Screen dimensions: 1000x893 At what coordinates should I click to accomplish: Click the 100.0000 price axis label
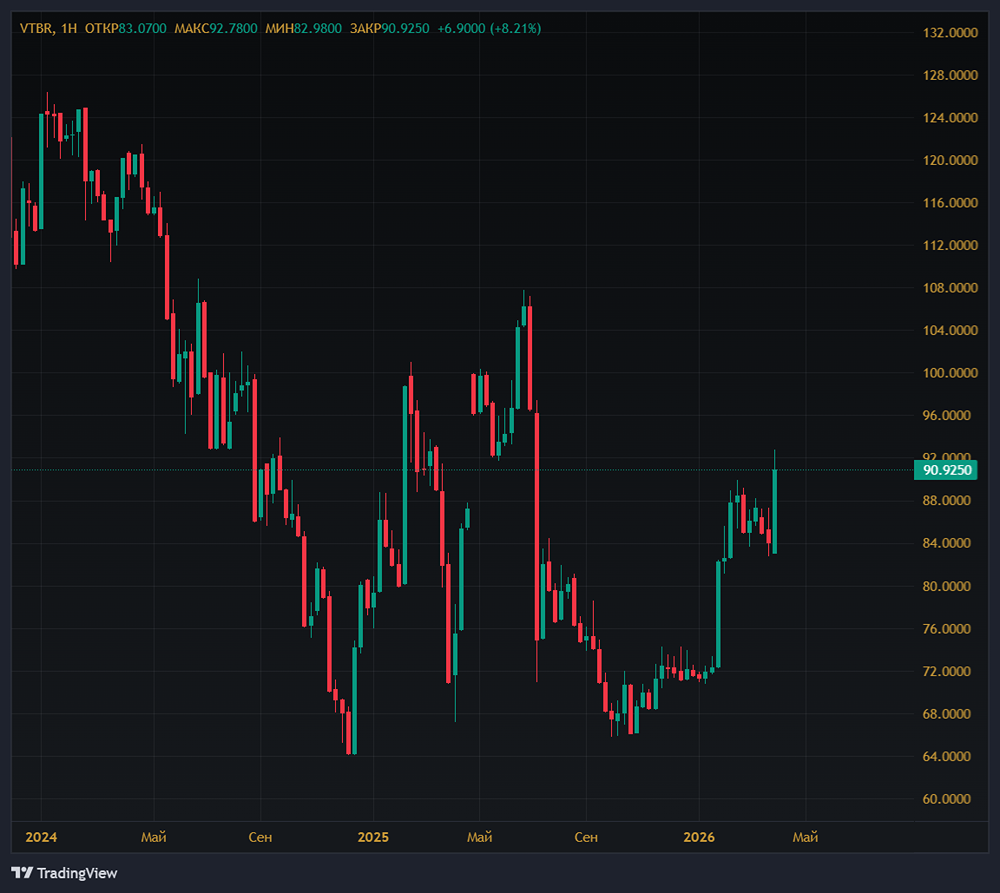coord(950,373)
